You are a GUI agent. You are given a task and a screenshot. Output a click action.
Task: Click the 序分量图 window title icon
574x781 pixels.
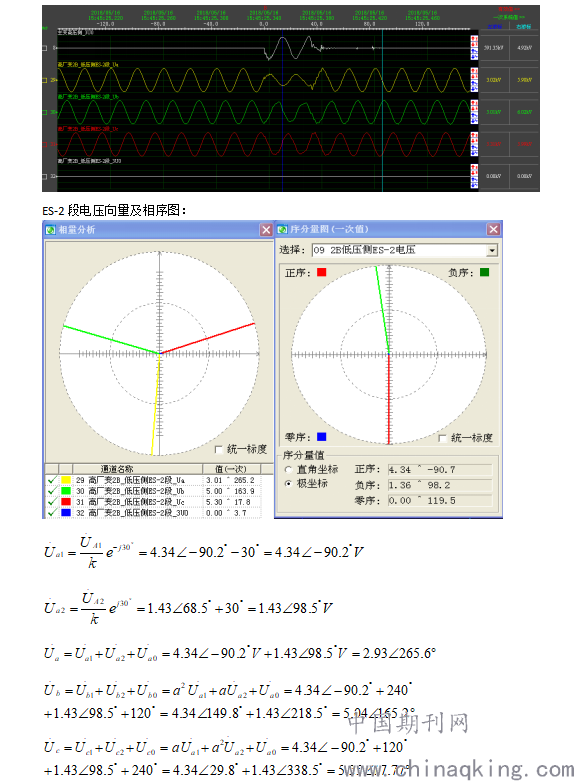(283, 229)
